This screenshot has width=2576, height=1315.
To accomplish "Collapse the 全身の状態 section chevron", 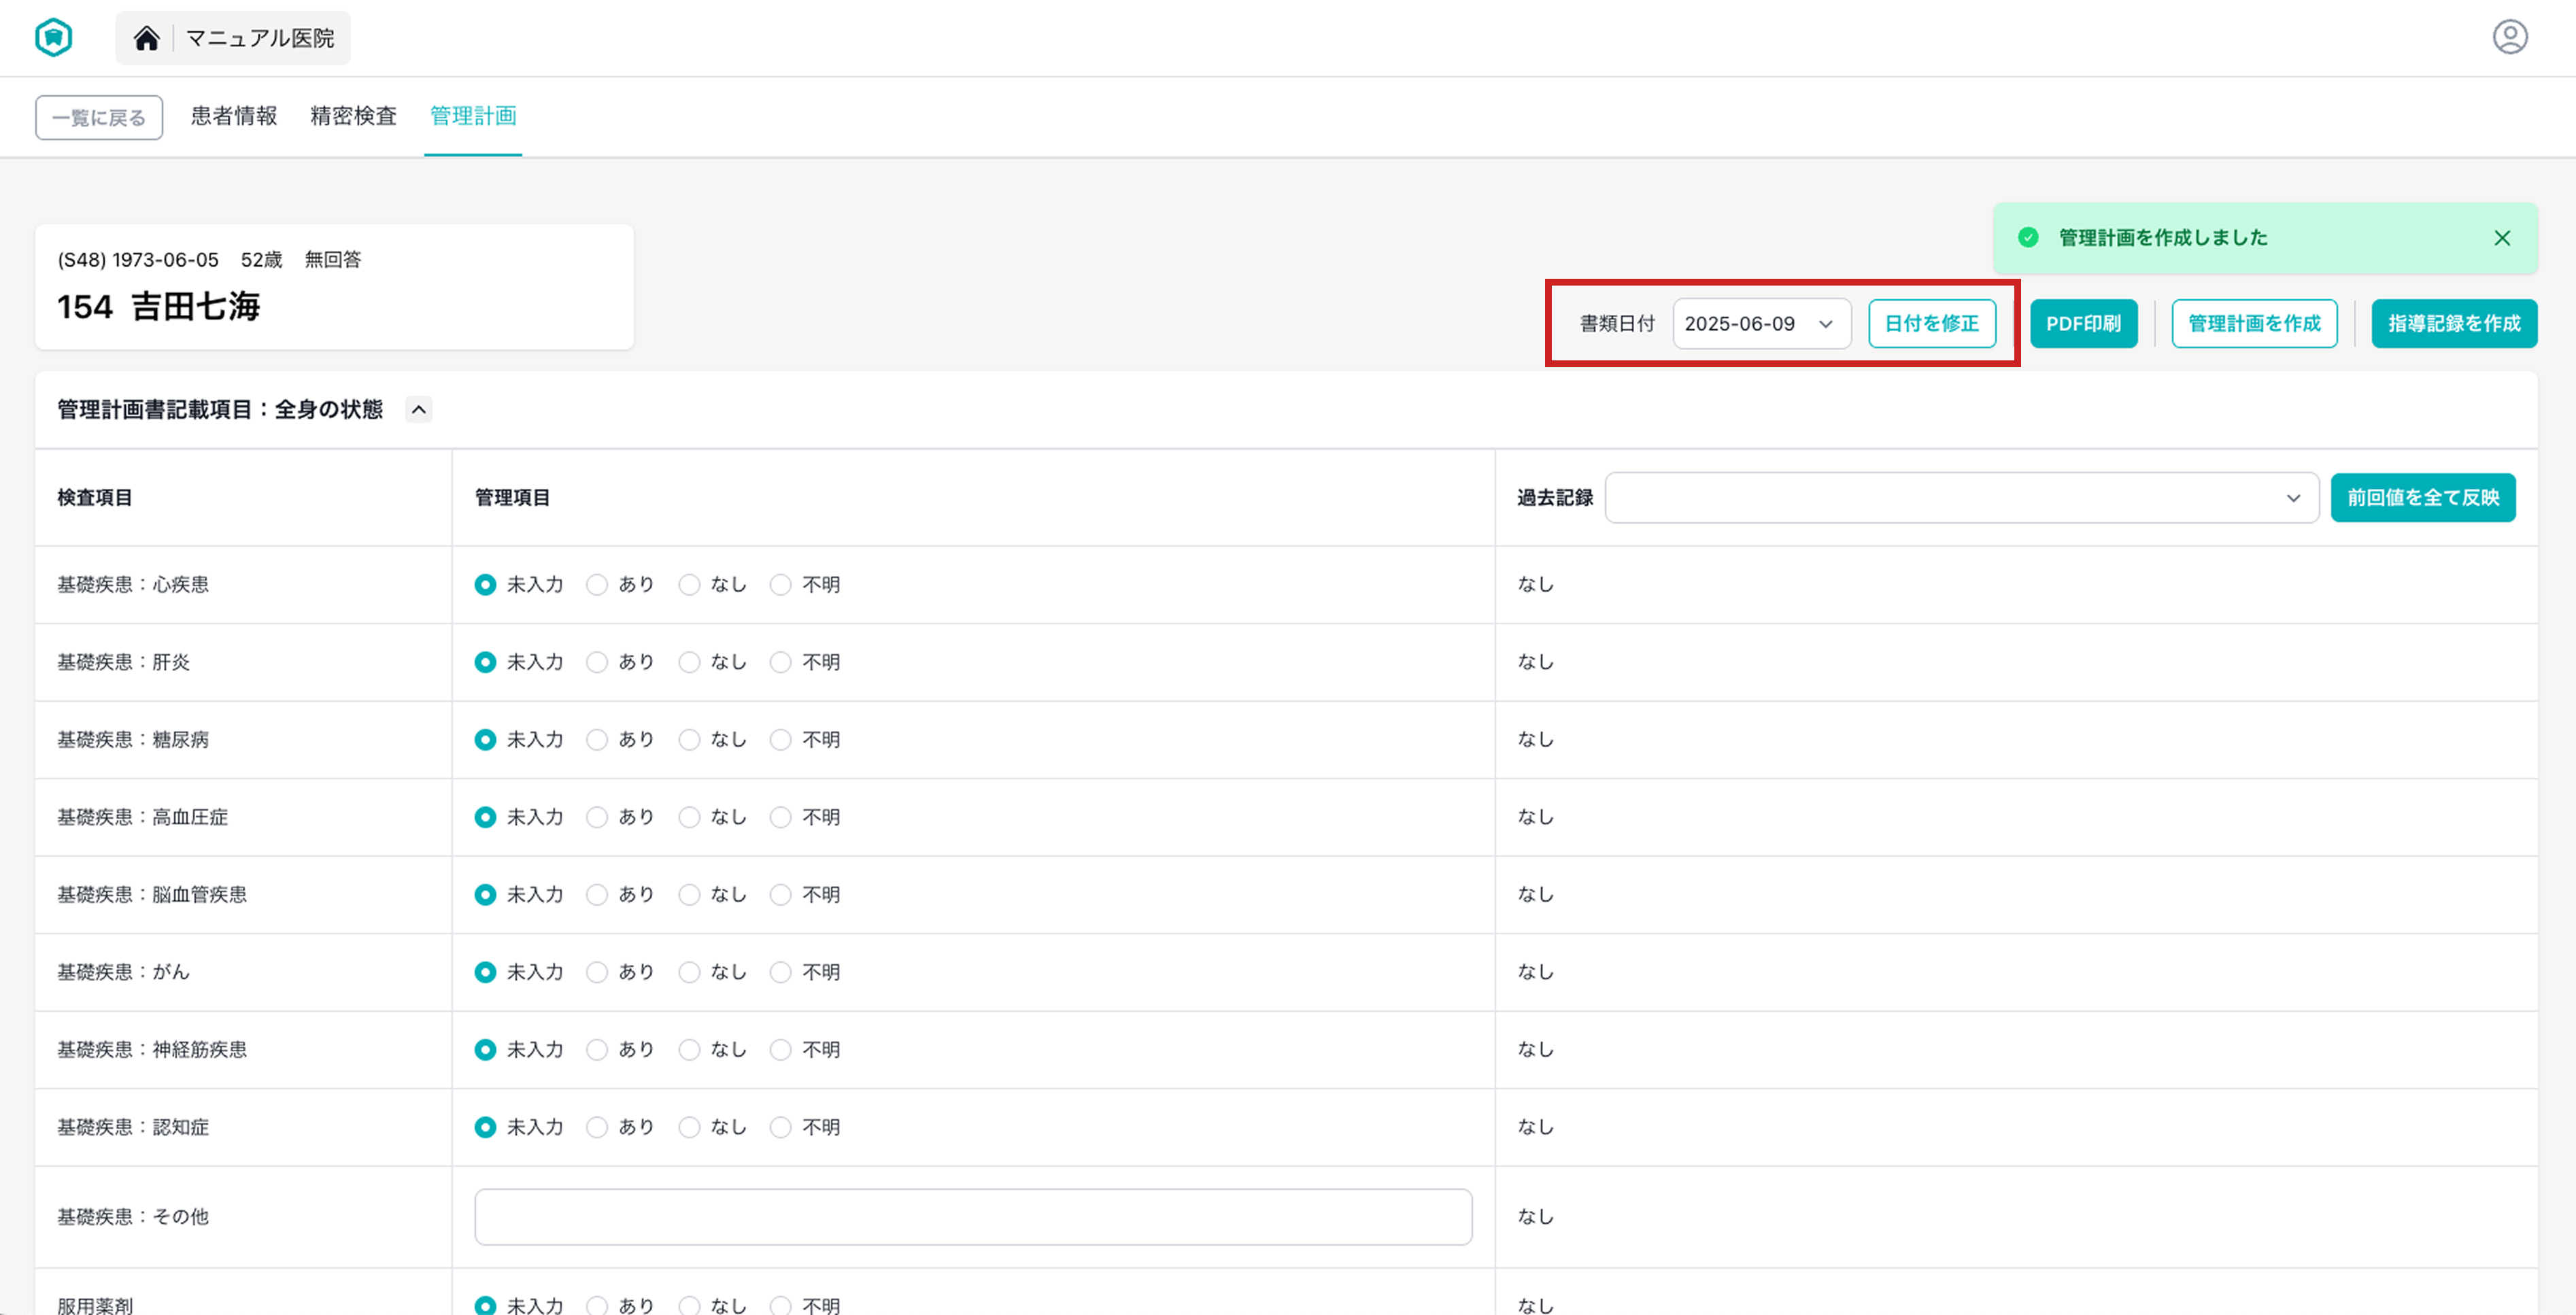I will (419, 410).
